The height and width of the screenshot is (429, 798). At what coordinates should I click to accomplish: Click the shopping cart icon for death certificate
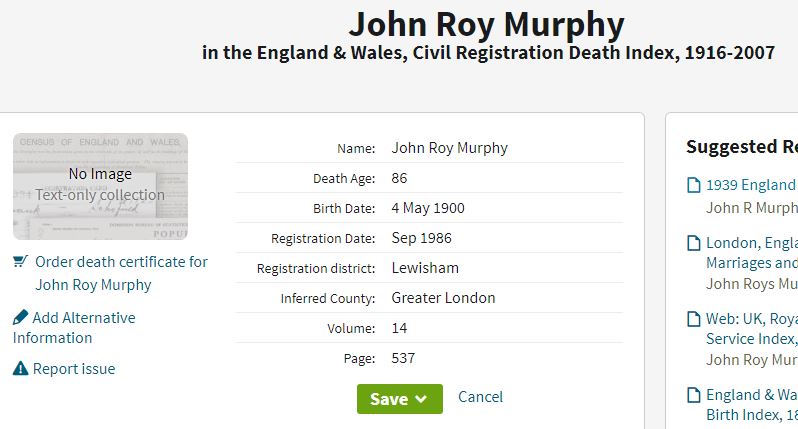coord(20,262)
